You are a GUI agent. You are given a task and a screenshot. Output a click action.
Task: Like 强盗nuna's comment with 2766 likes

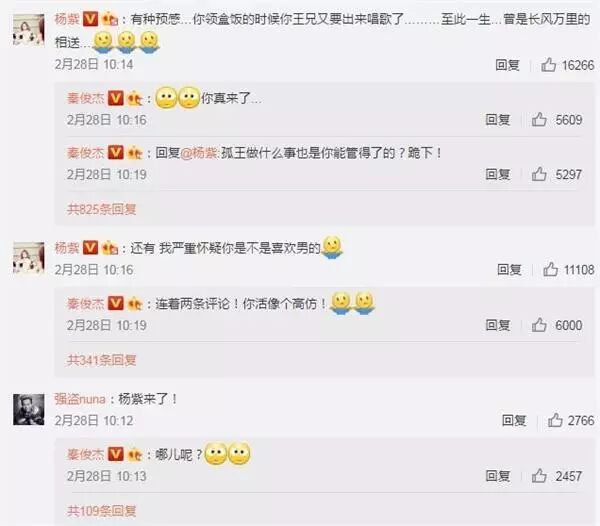(x=555, y=420)
